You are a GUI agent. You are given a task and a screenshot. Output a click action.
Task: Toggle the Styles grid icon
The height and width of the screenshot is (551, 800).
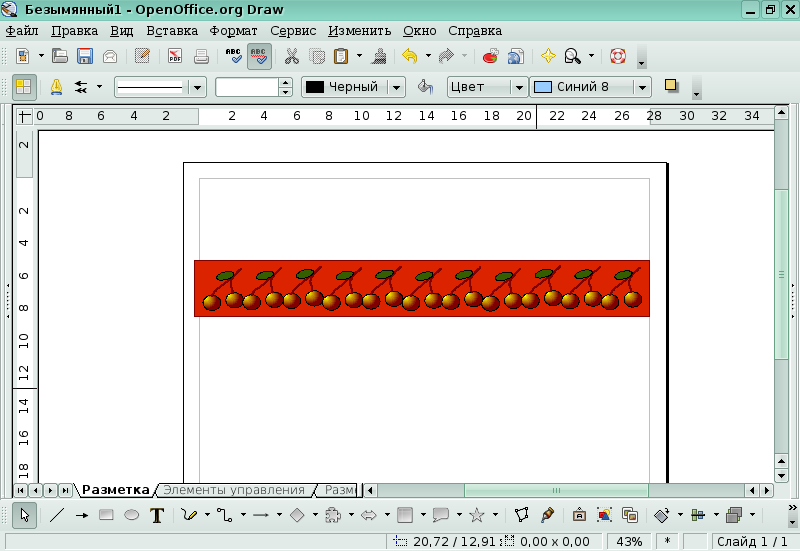(x=23, y=87)
